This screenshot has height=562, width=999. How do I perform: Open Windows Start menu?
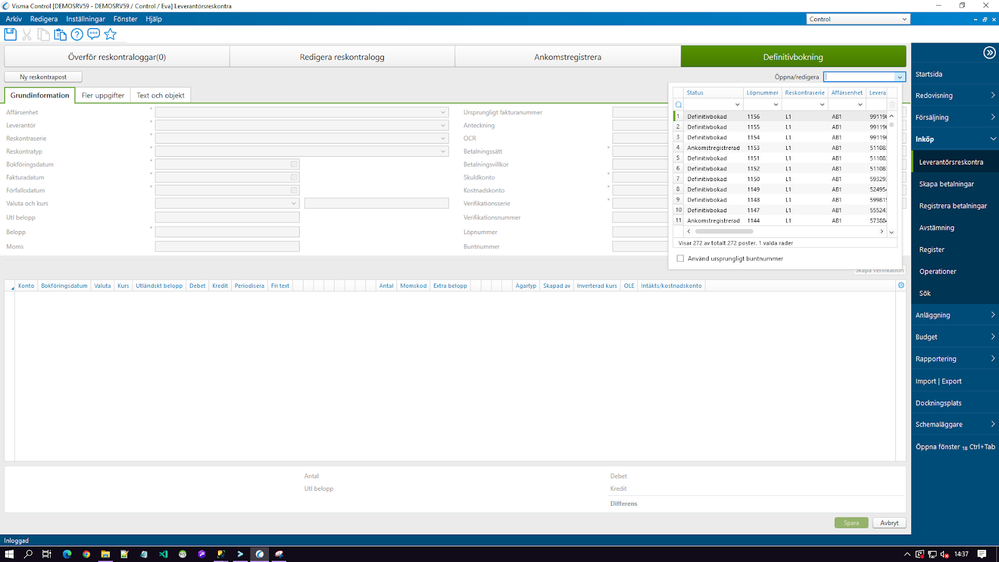tap(9, 554)
